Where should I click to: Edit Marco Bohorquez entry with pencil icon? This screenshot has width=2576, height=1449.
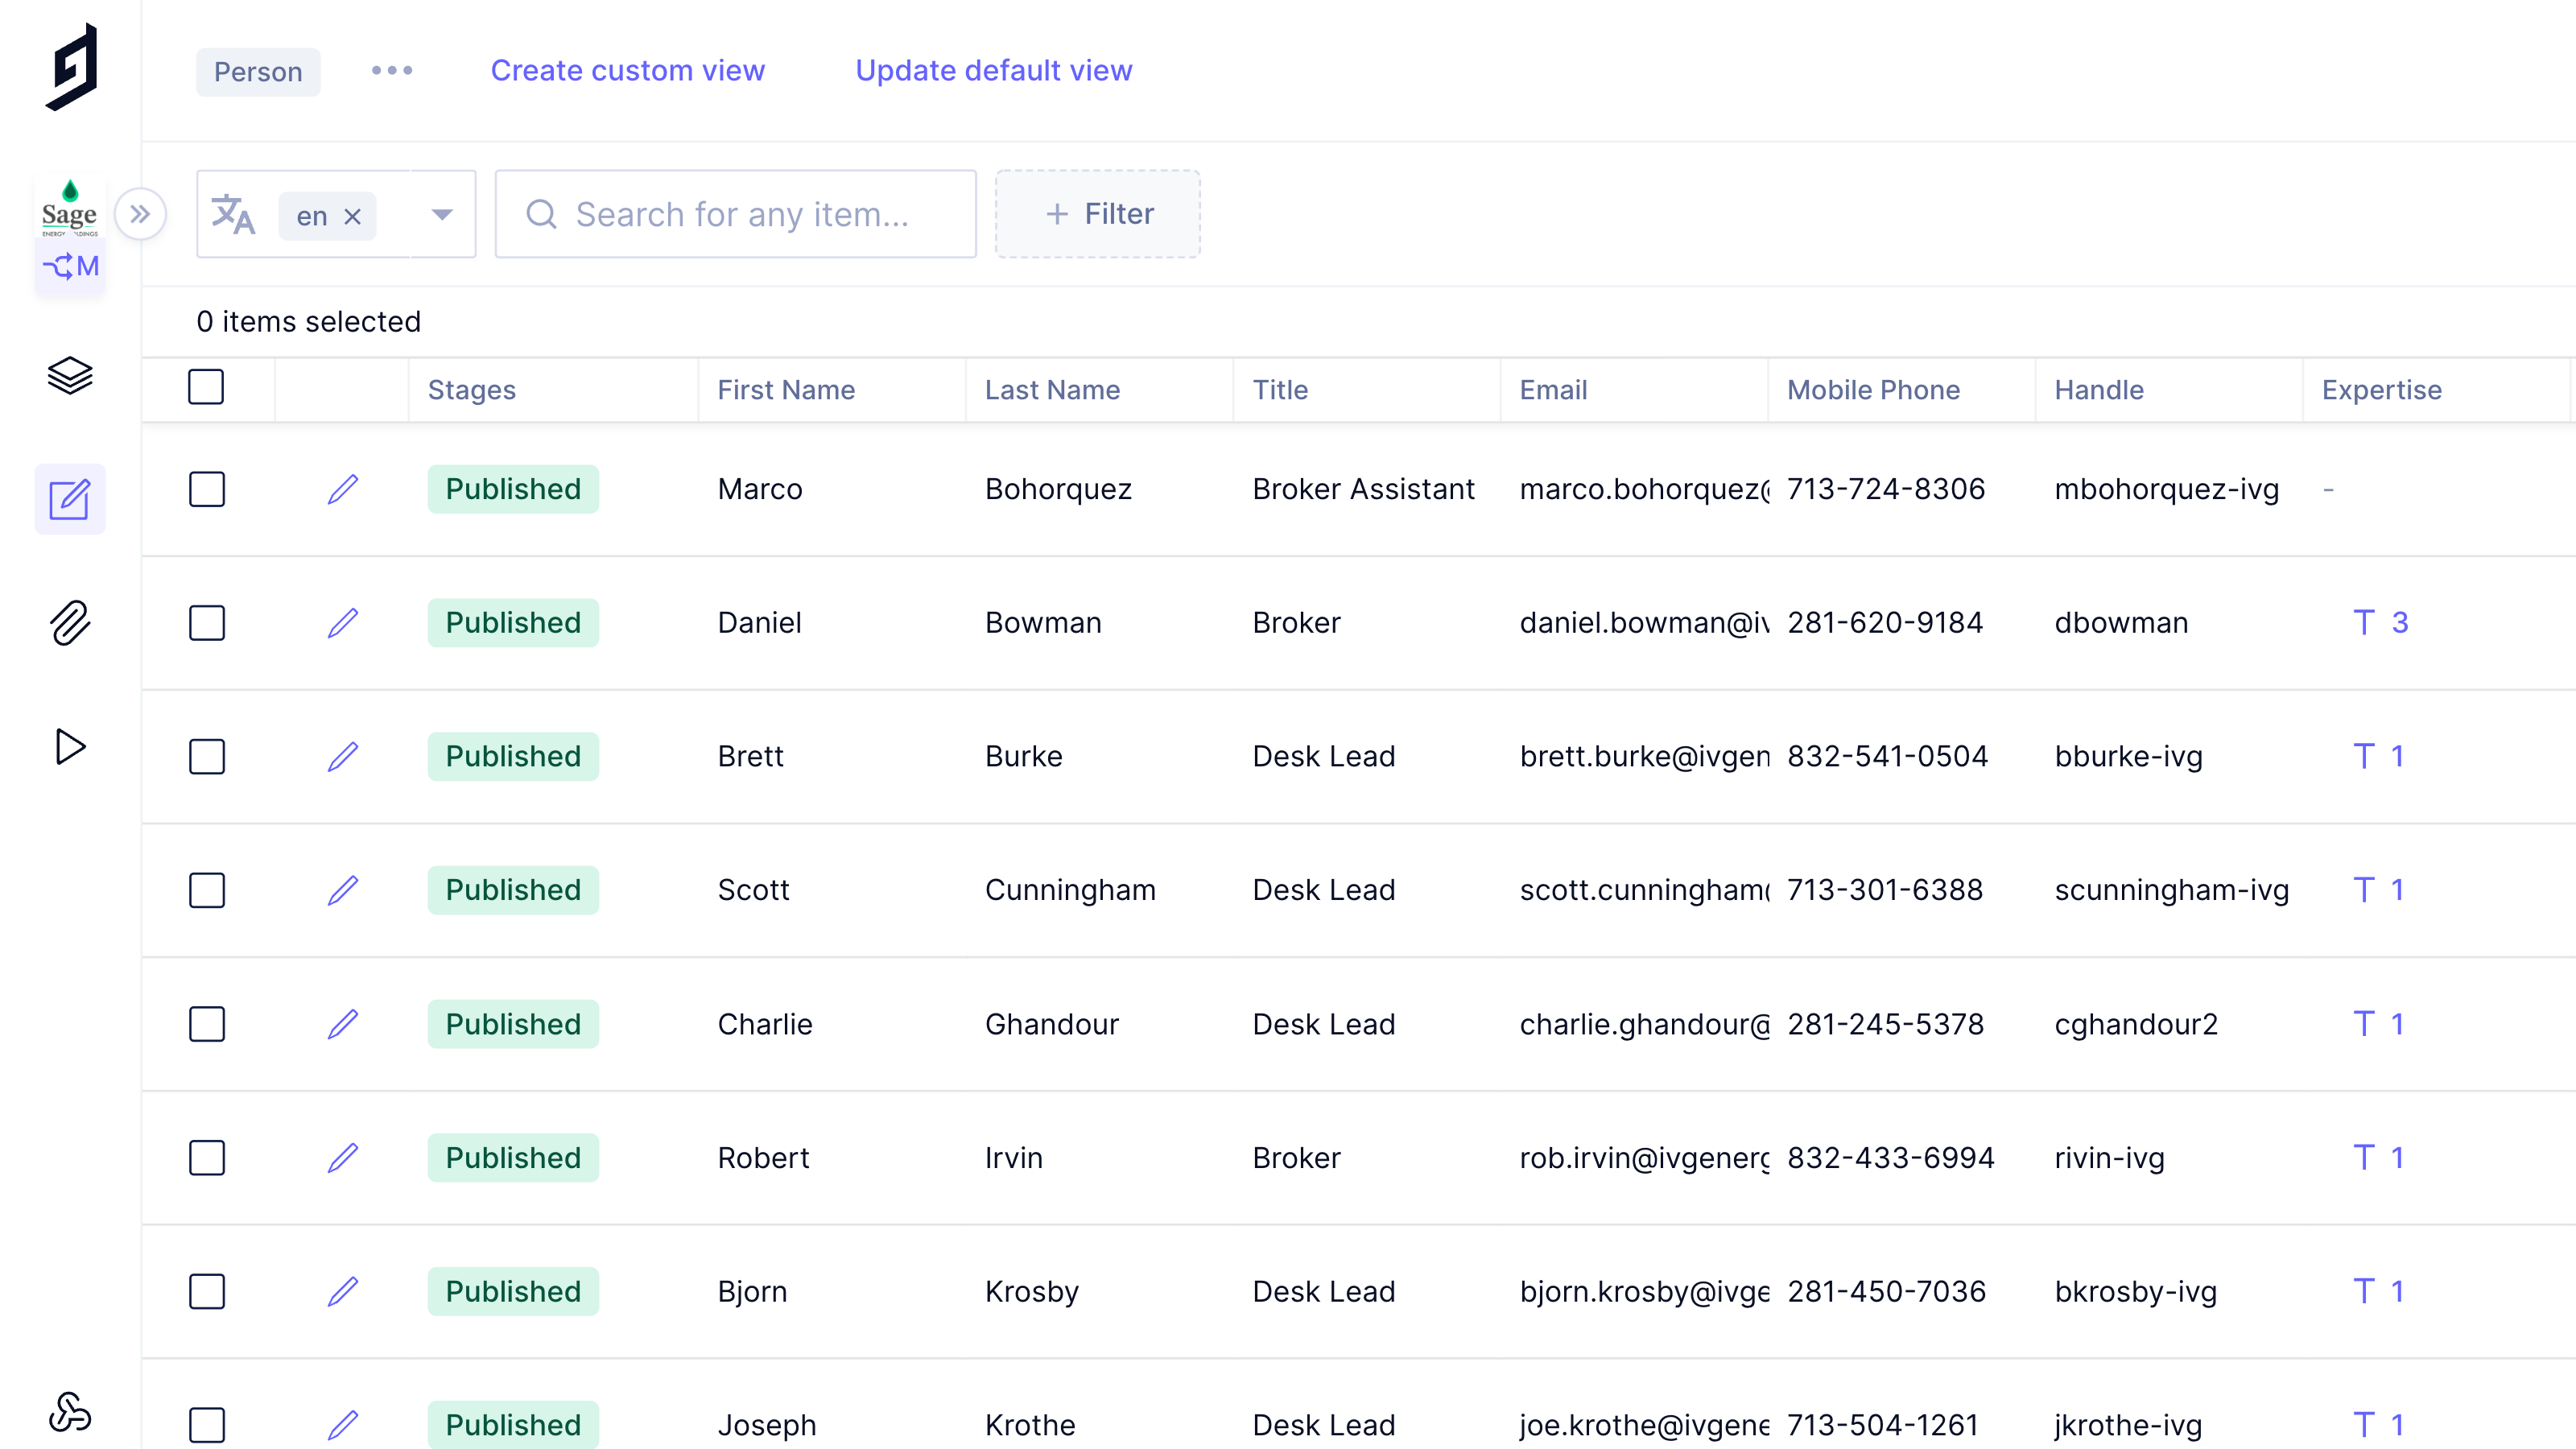coord(343,489)
